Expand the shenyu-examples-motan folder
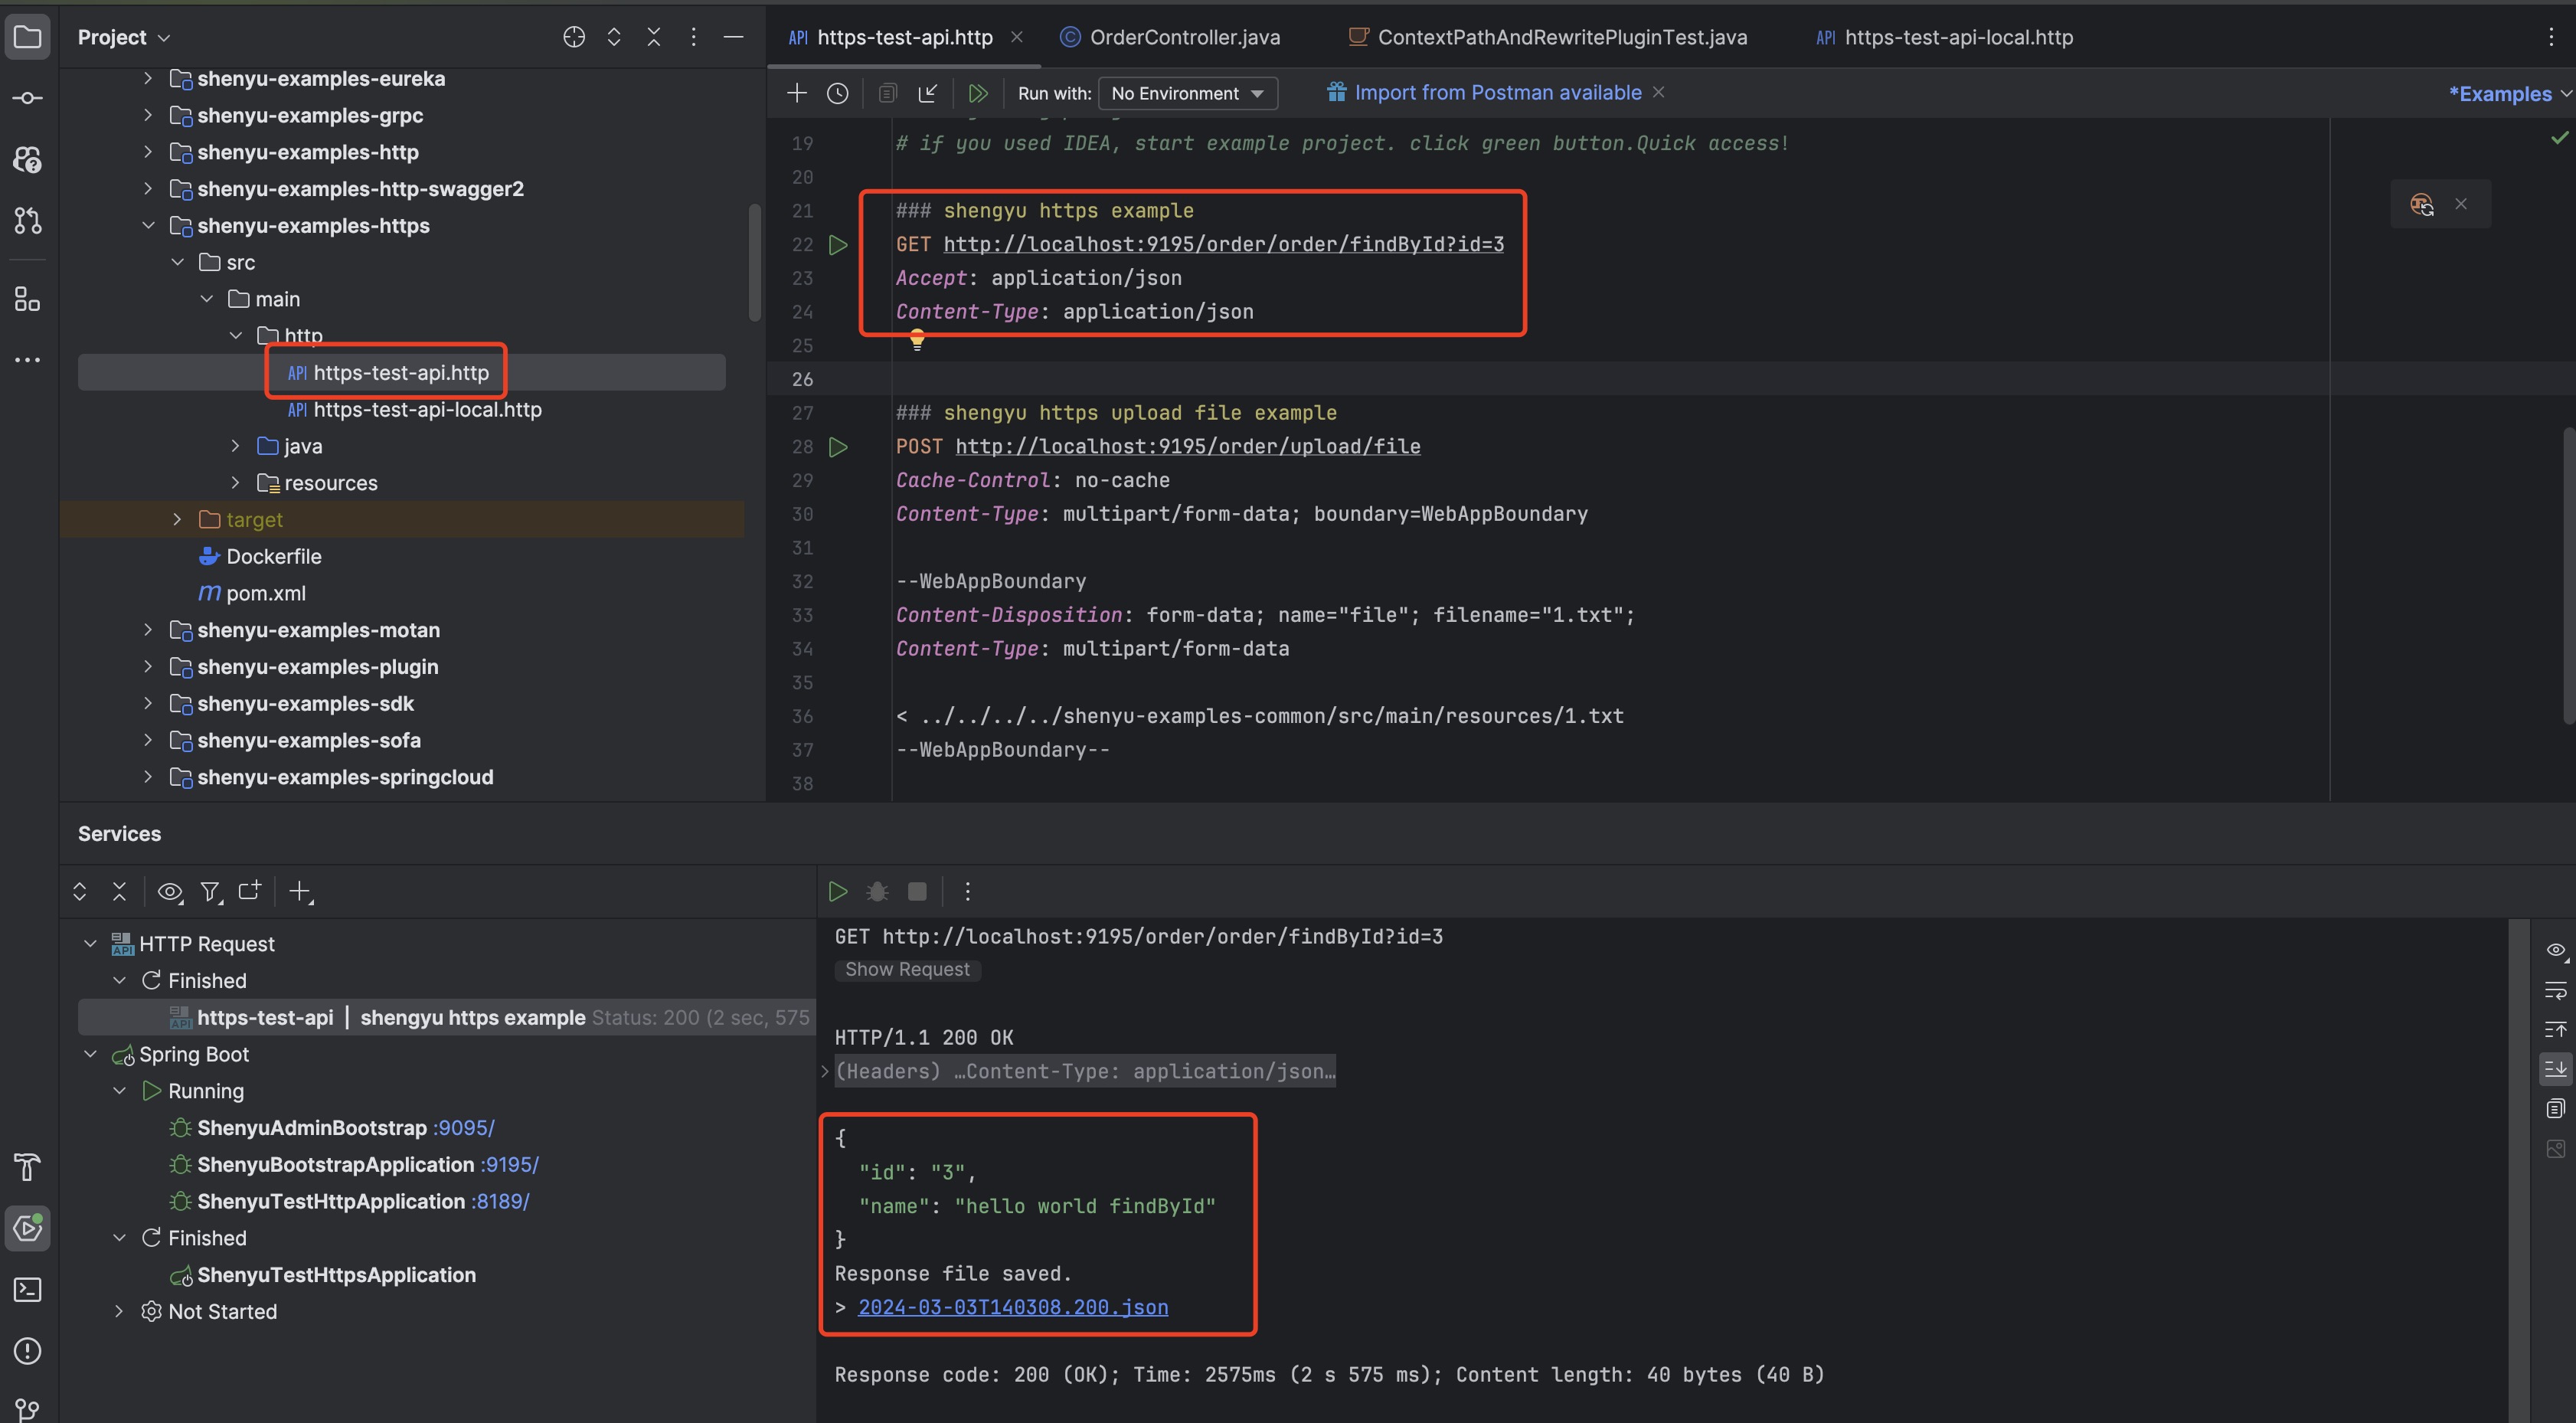 click(148, 630)
